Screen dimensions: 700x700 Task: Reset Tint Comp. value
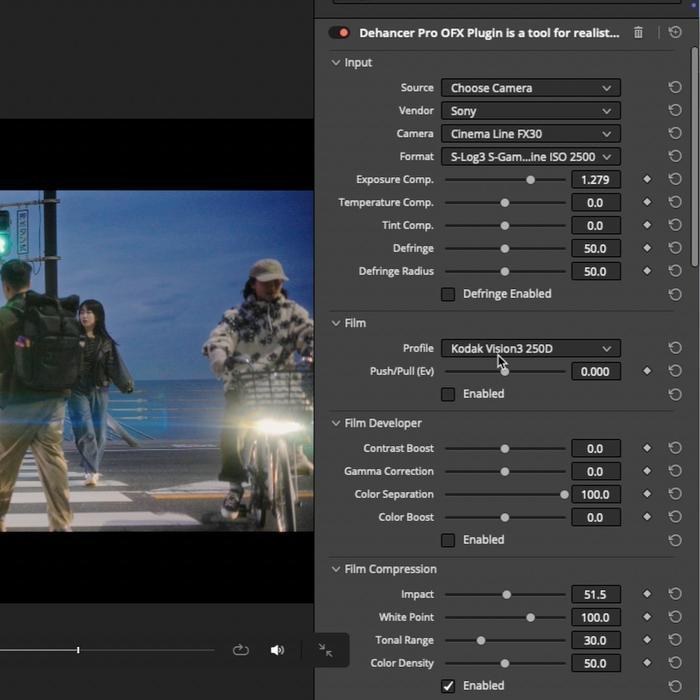[675, 225]
